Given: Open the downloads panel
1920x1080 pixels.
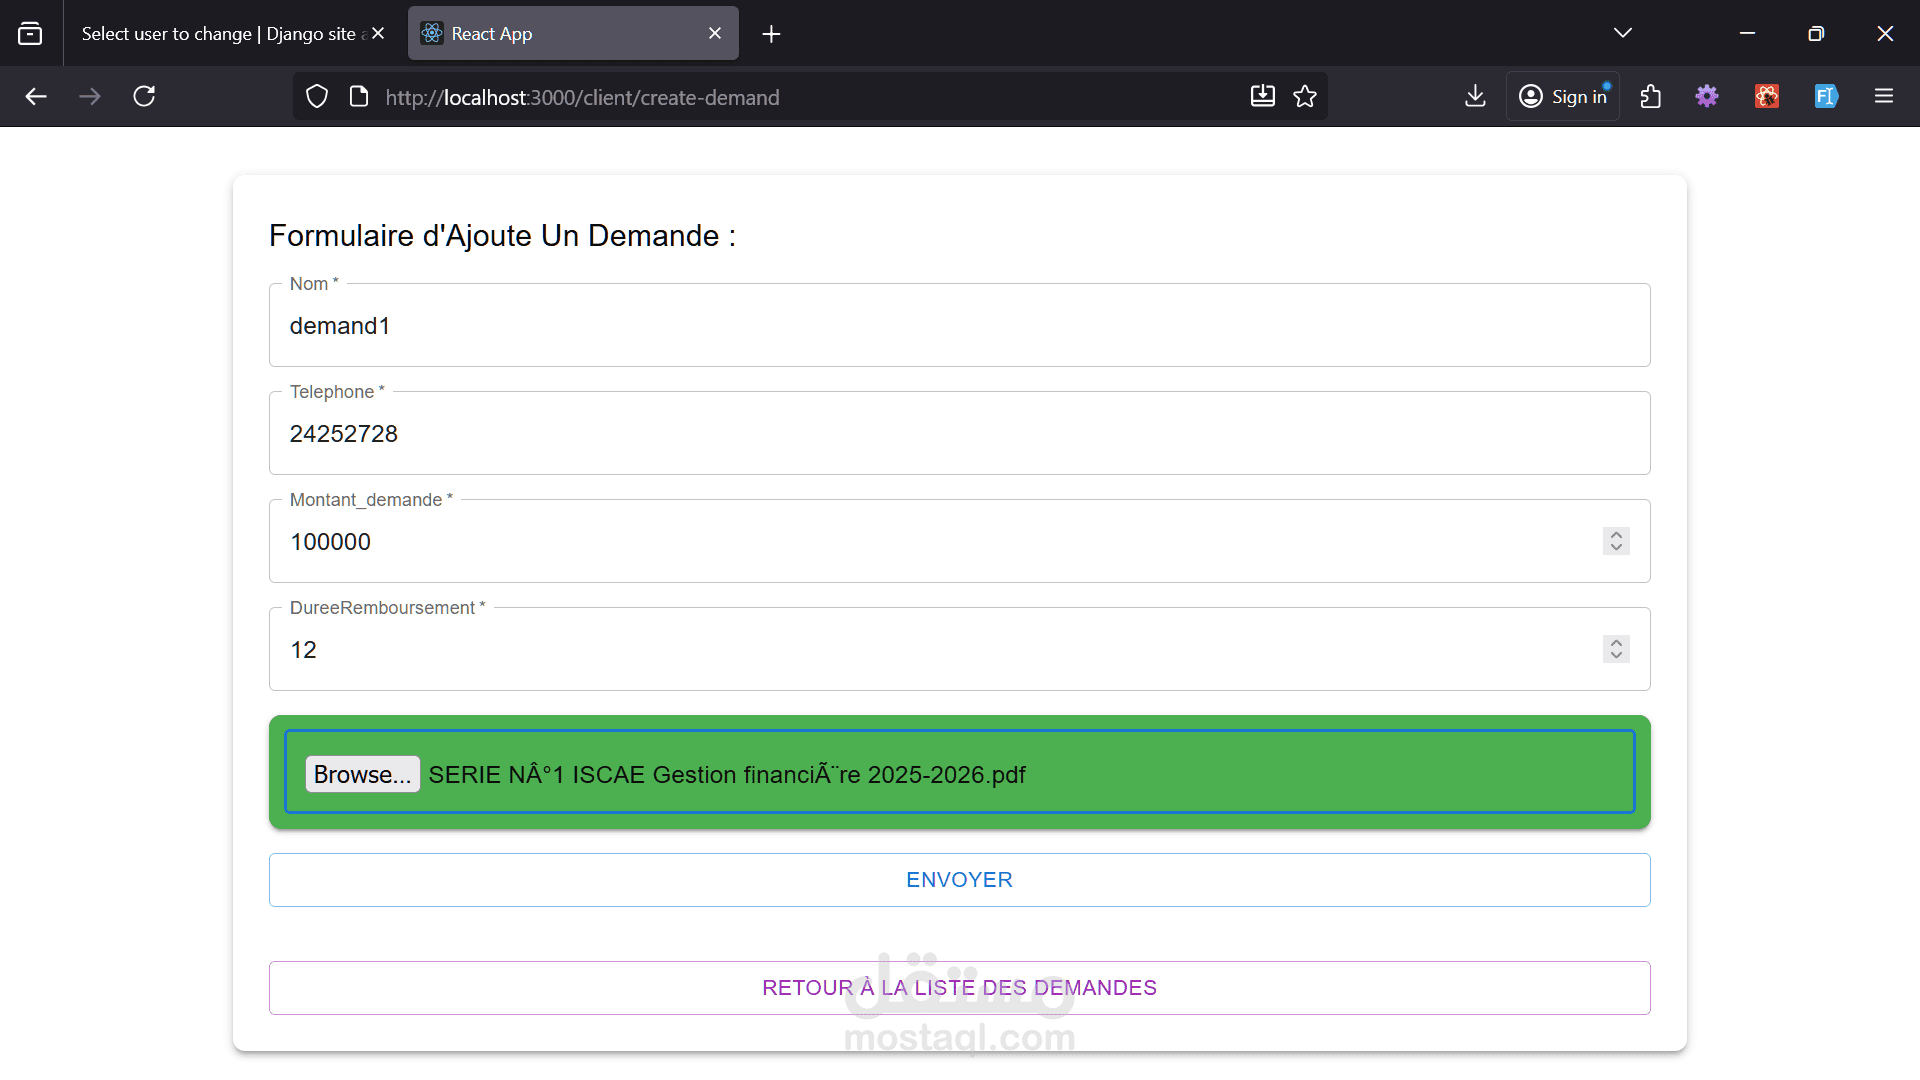Looking at the screenshot, I should click(1475, 97).
